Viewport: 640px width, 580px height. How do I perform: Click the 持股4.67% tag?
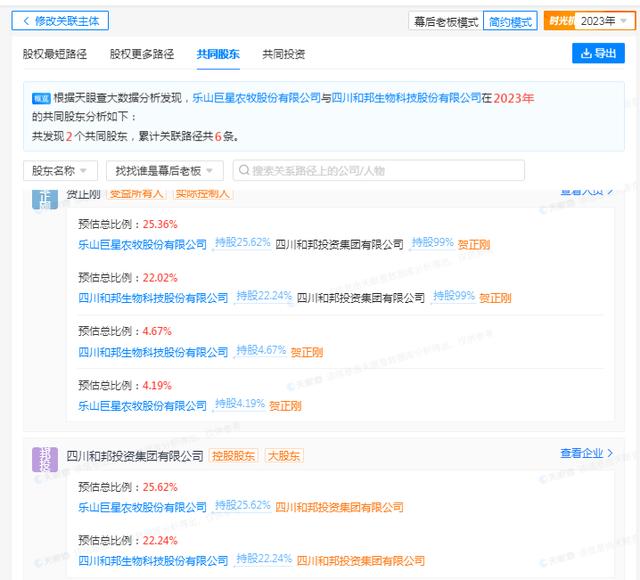click(x=261, y=350)
